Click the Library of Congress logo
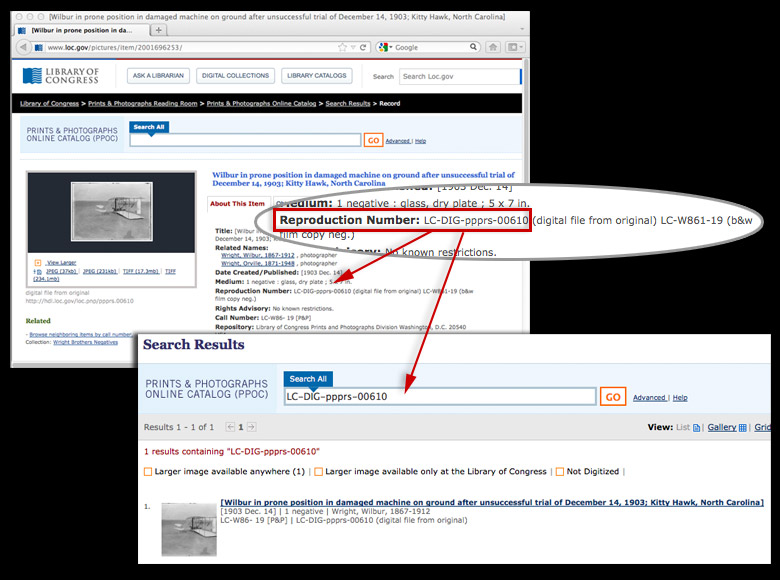This screenshot has height=580, width=780. (x=61, y=76)
